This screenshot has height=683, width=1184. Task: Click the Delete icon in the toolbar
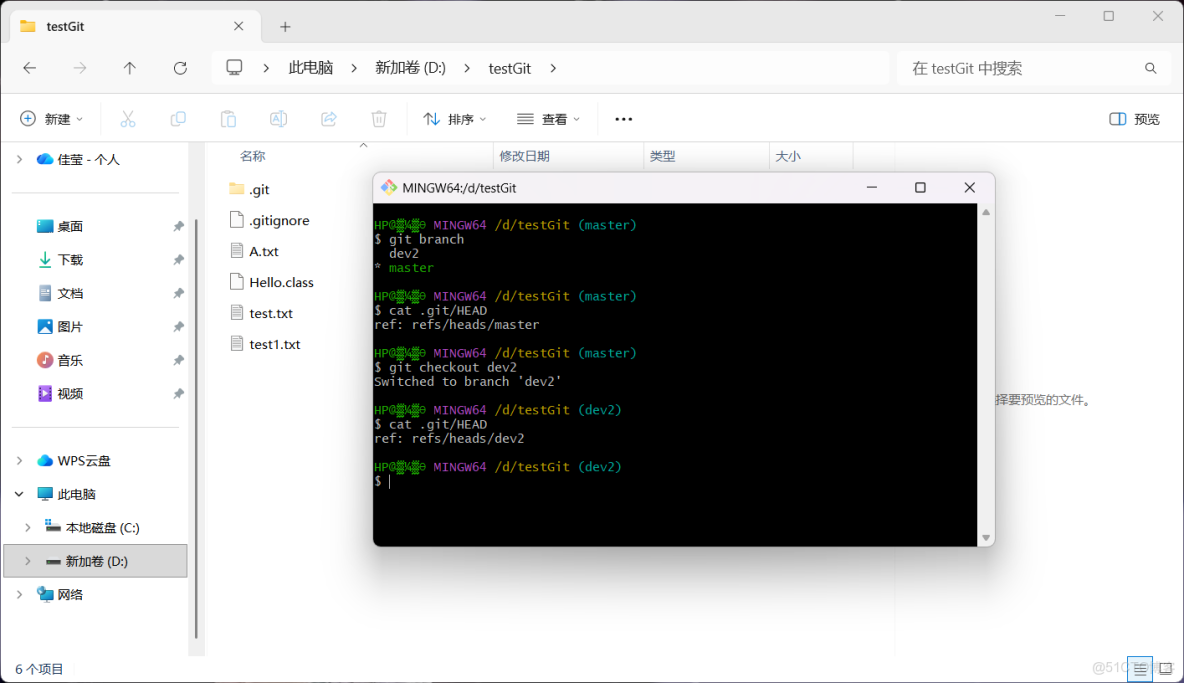tap(378, 118)
